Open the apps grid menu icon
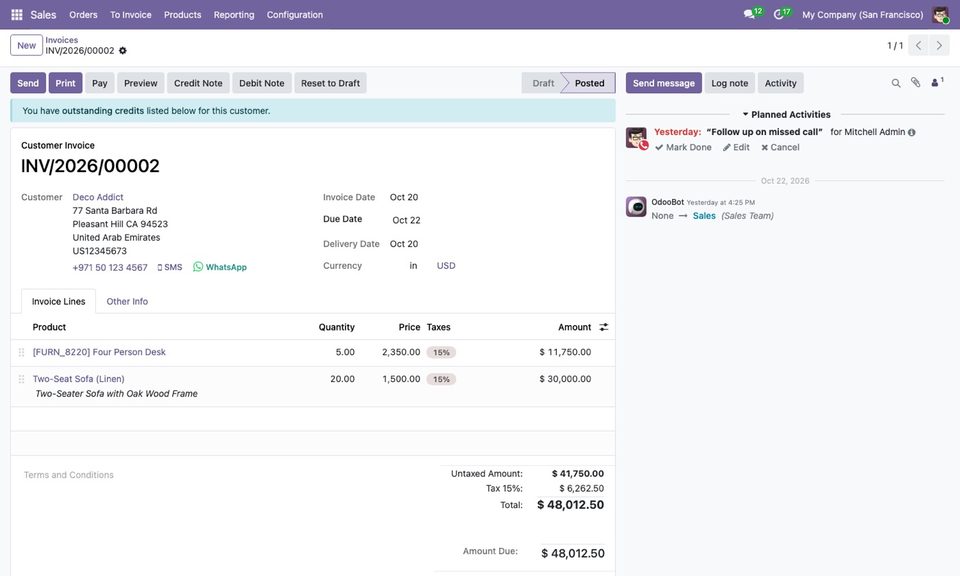The width and height of the screenshot is (960, 576). pyautogui.click(x=17, y=15)
